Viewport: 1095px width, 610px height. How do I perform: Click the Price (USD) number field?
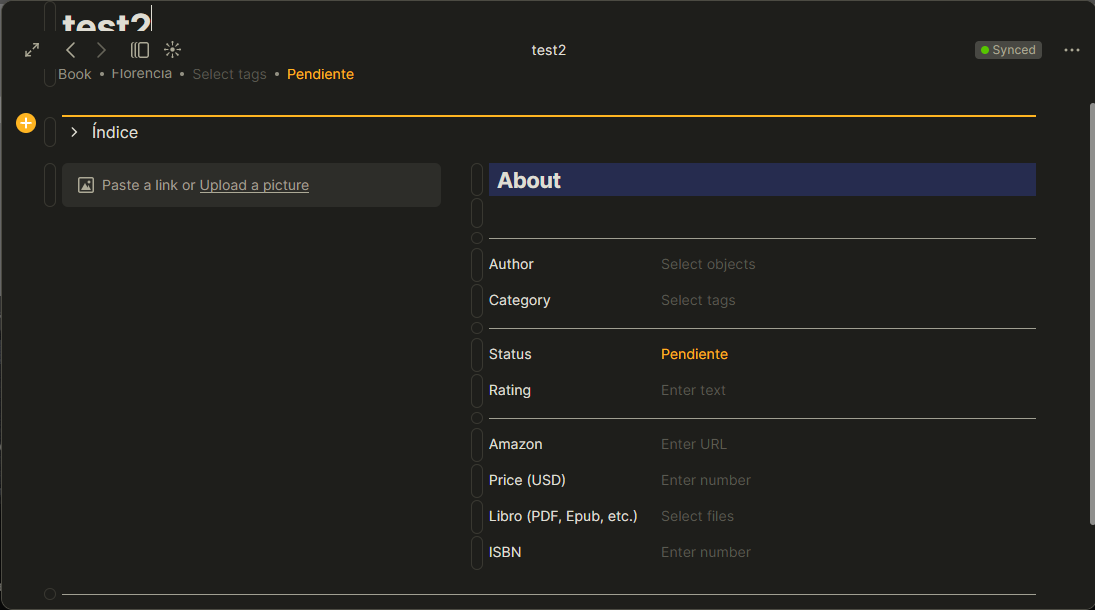[705, 480]
